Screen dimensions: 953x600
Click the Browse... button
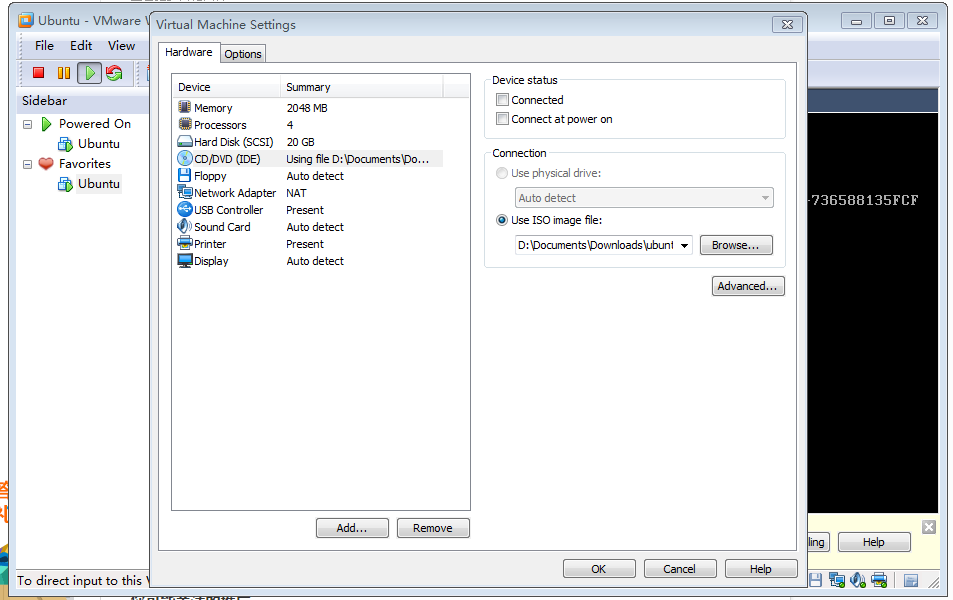point(735,245)
